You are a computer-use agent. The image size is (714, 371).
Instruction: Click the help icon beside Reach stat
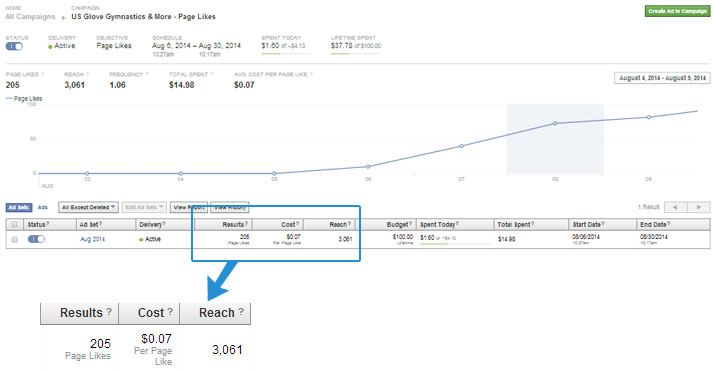[x=87, y=74]
